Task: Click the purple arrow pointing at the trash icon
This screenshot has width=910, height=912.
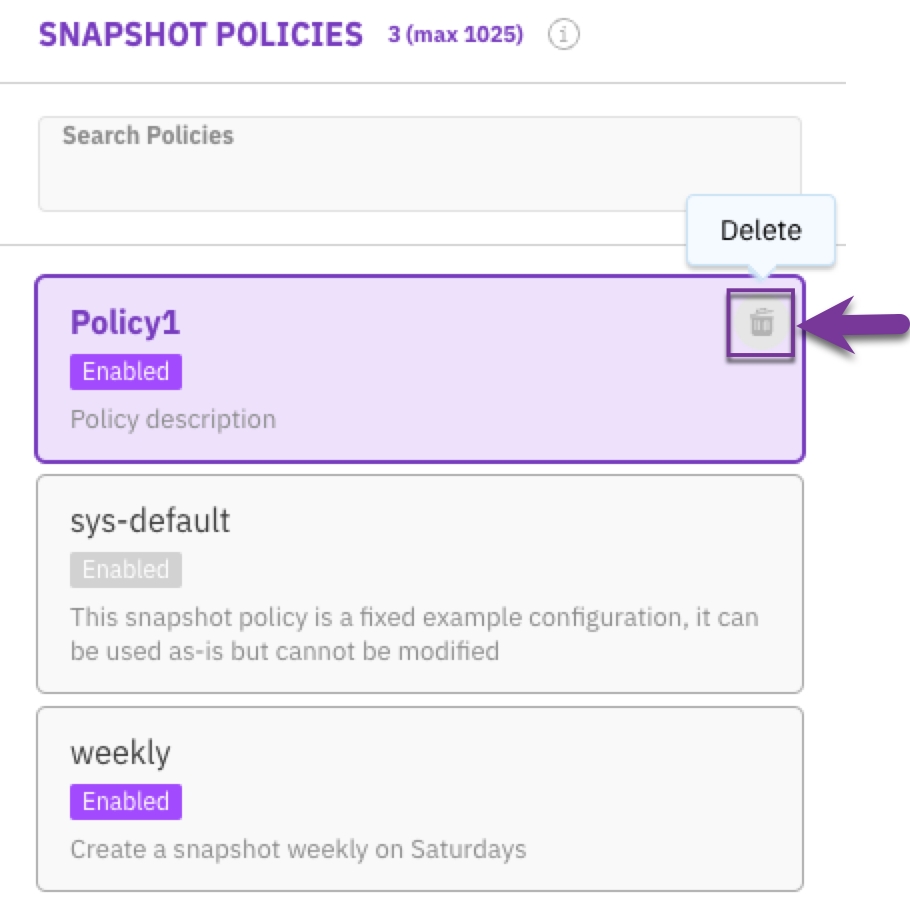Action: click(x=854, y=325)
